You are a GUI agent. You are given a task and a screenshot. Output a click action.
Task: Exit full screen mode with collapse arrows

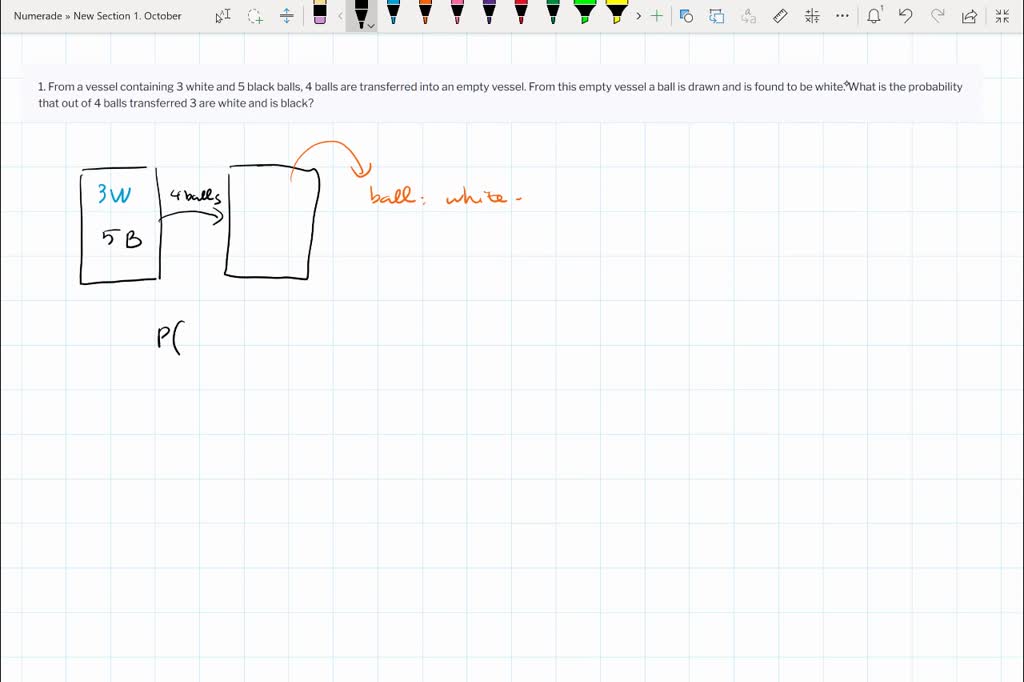[x=1002, y=16]
